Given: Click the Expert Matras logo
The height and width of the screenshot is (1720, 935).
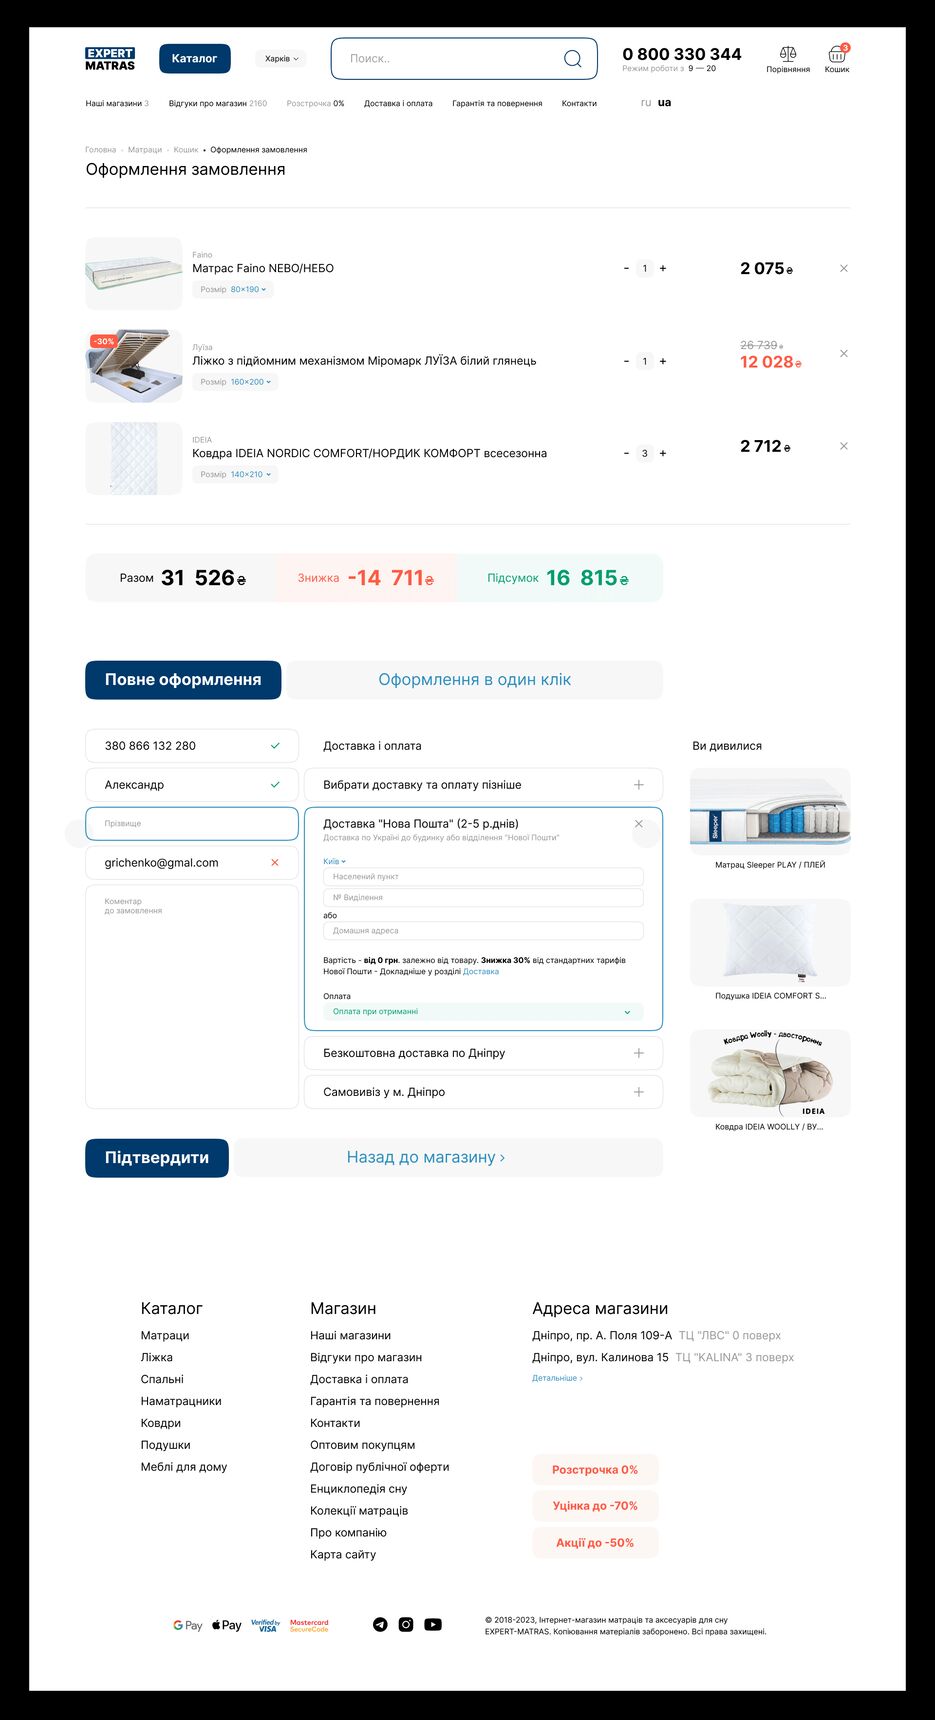Looking at the screenshot, I should click(110, 59).
